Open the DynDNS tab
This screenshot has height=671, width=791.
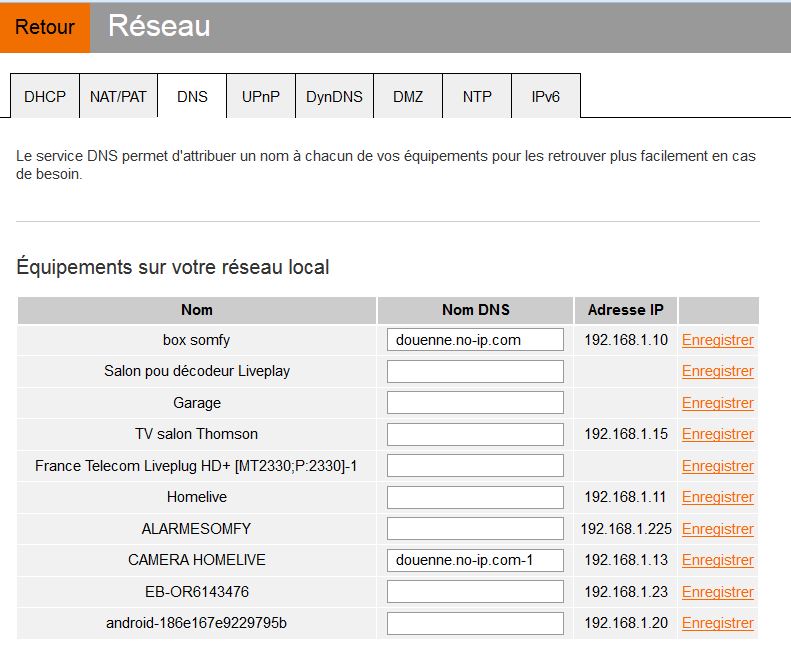(x=334, y=96)
